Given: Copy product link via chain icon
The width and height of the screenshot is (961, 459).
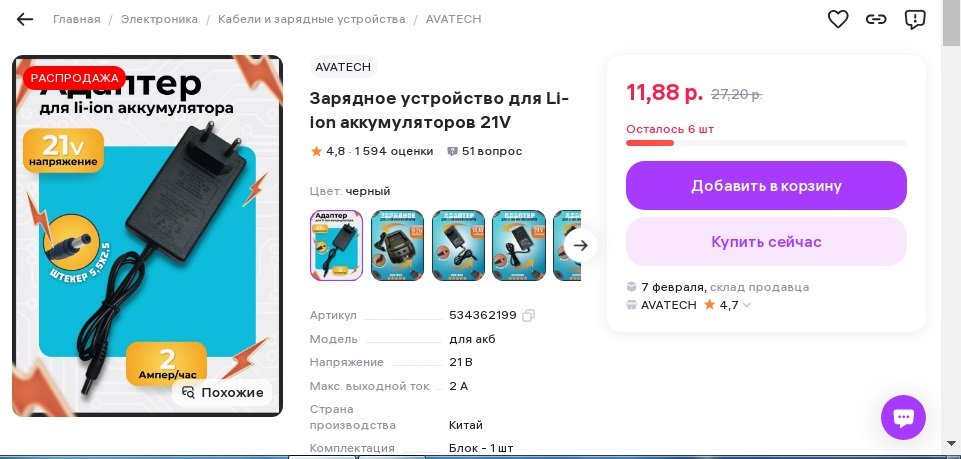Looking at the screenshot, I should [x=876, y=19].
